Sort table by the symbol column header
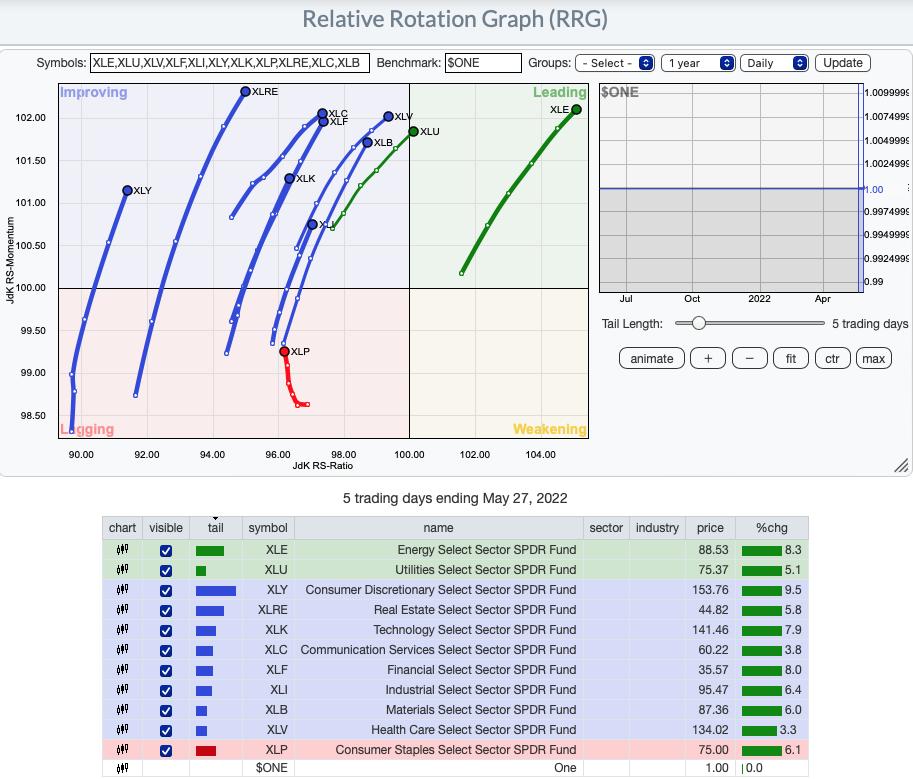 [x=267, y=528]
